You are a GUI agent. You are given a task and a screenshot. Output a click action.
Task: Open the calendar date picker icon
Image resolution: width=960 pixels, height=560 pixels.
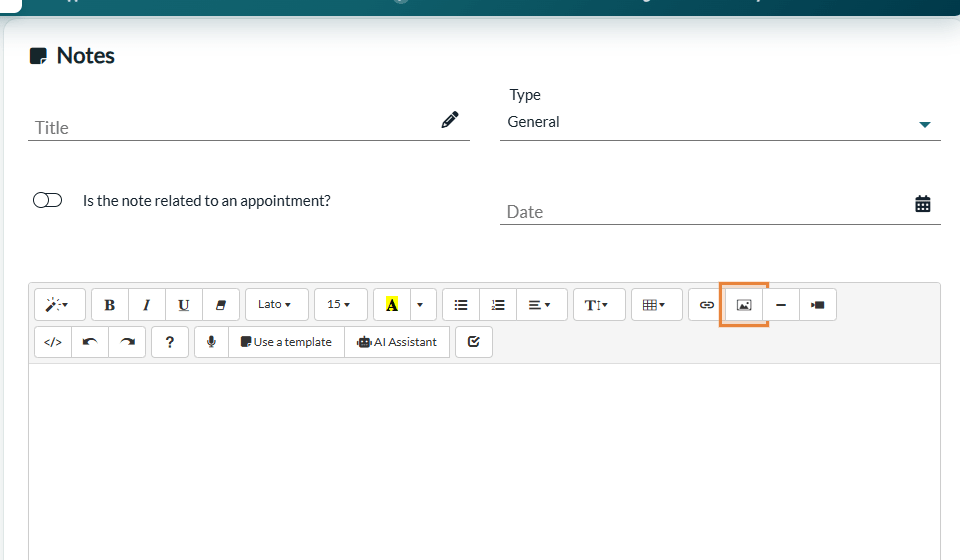click(x=923, y=204)
